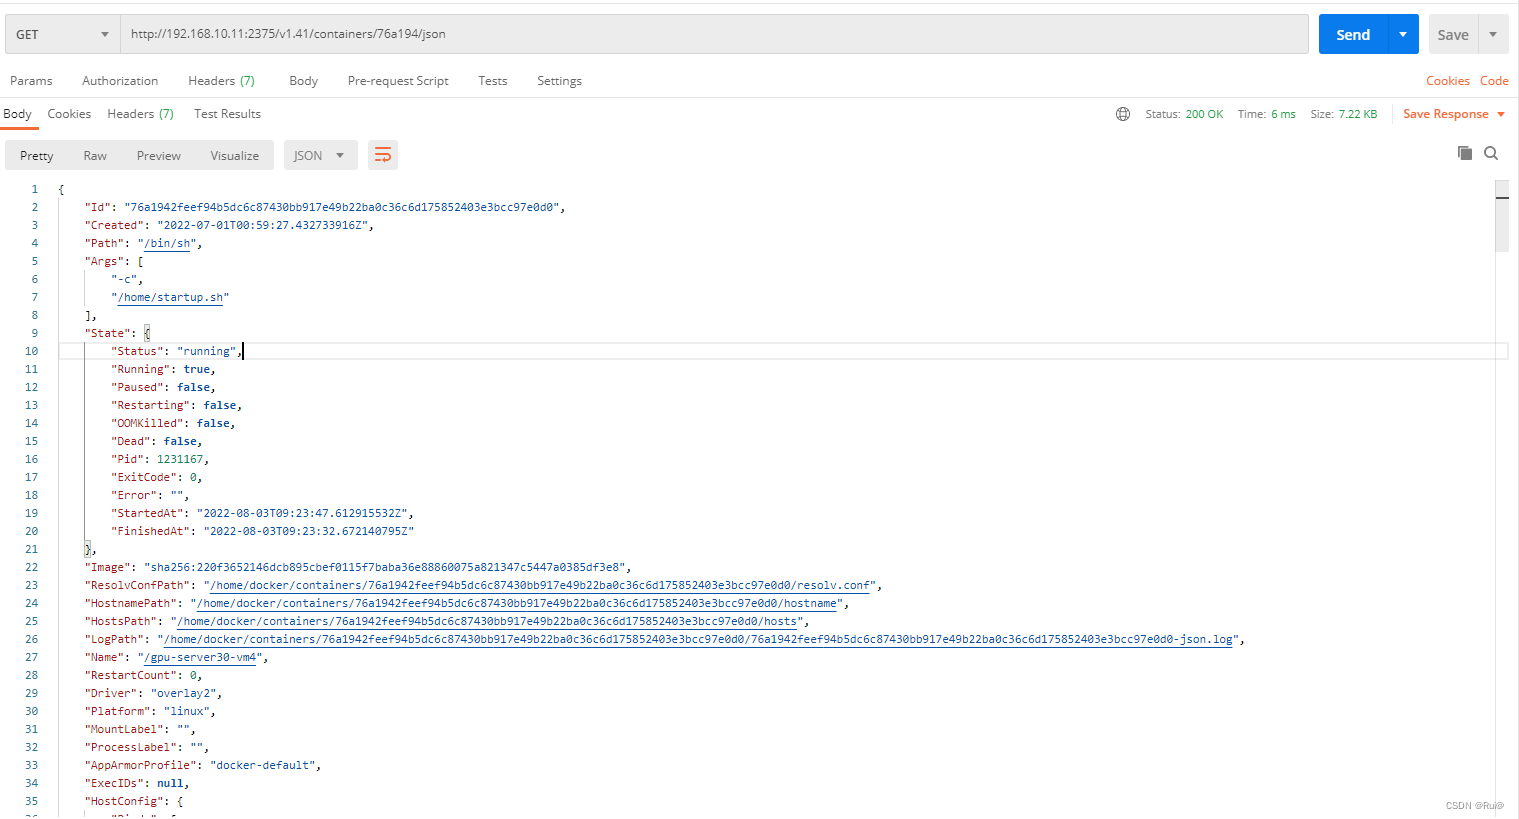This screenshot has width=1519, height=819.
Task: Select the Preview response view
Action: click(158, 155)
